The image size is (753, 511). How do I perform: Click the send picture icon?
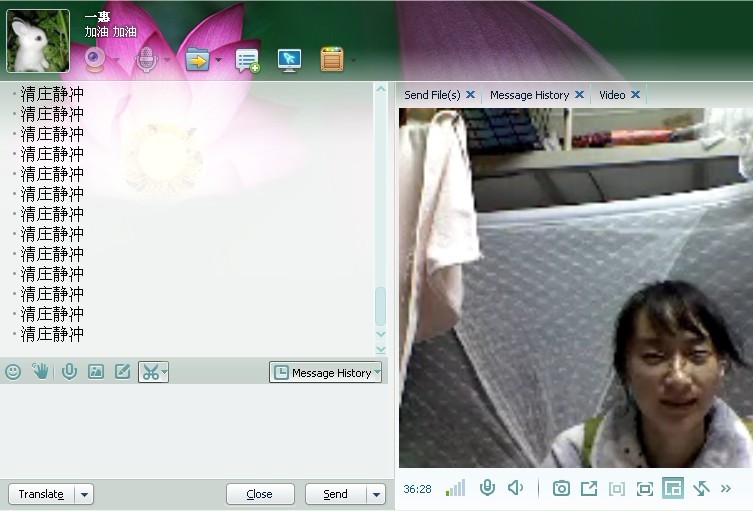96,372
